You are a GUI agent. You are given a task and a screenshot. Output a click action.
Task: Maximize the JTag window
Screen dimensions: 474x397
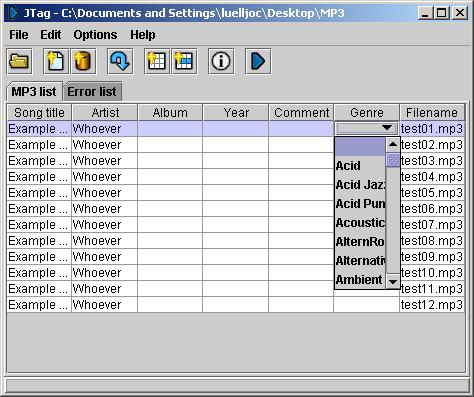(x=441, y=13)
